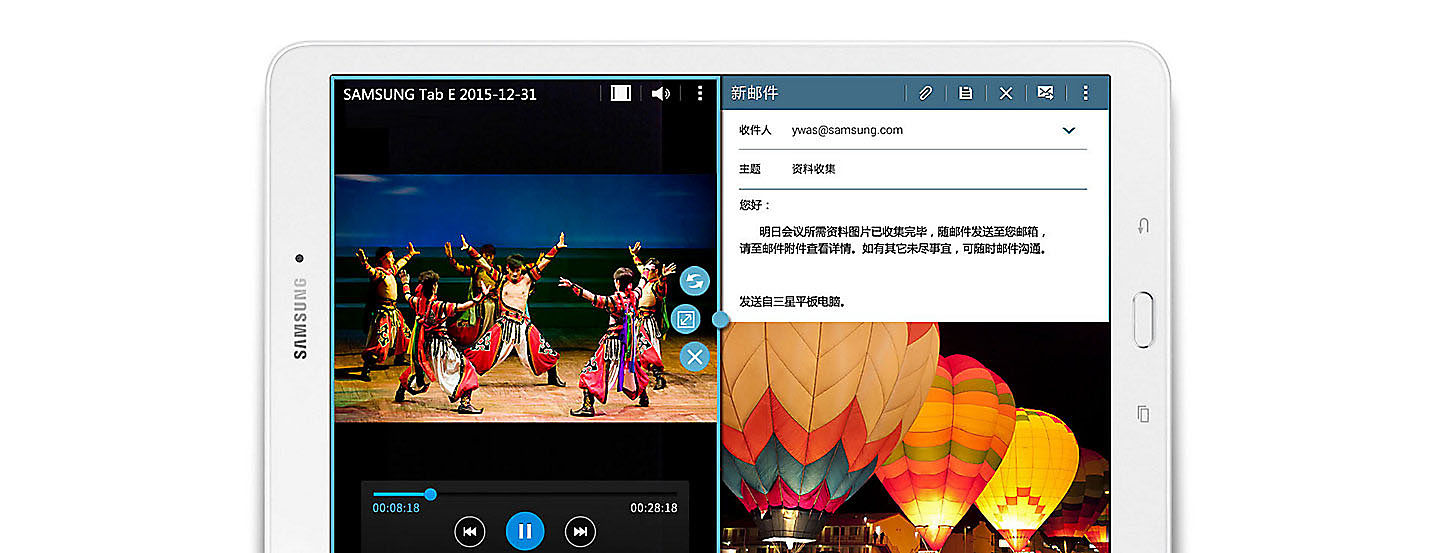1440x553 pixels.
Task: Toggle video aspect ratio icon
Action: 621,93
